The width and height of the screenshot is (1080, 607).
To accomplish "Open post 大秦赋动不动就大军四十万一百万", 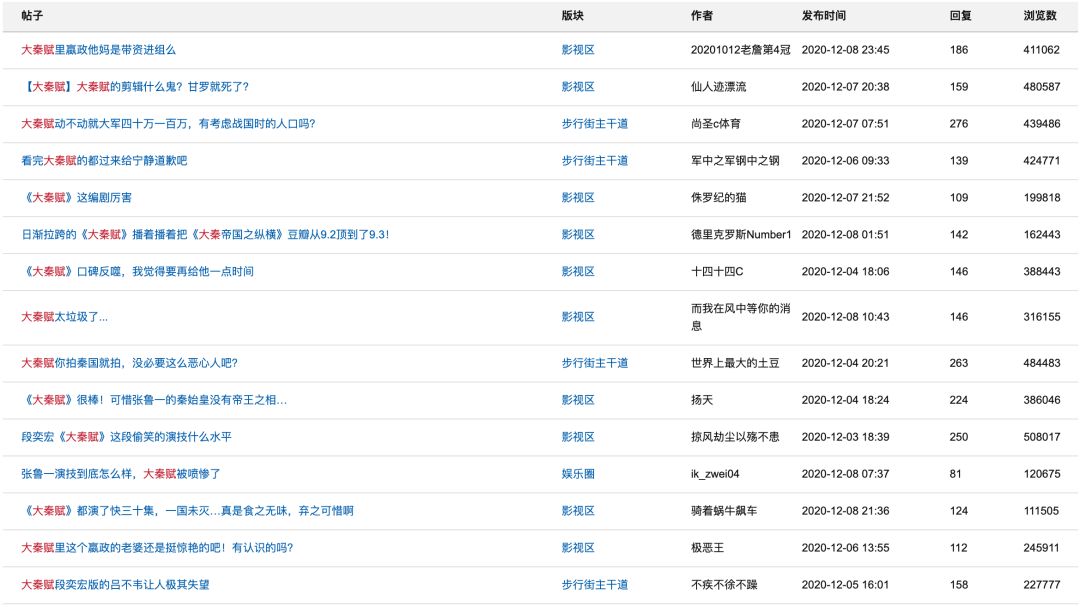I will [168, 123].
